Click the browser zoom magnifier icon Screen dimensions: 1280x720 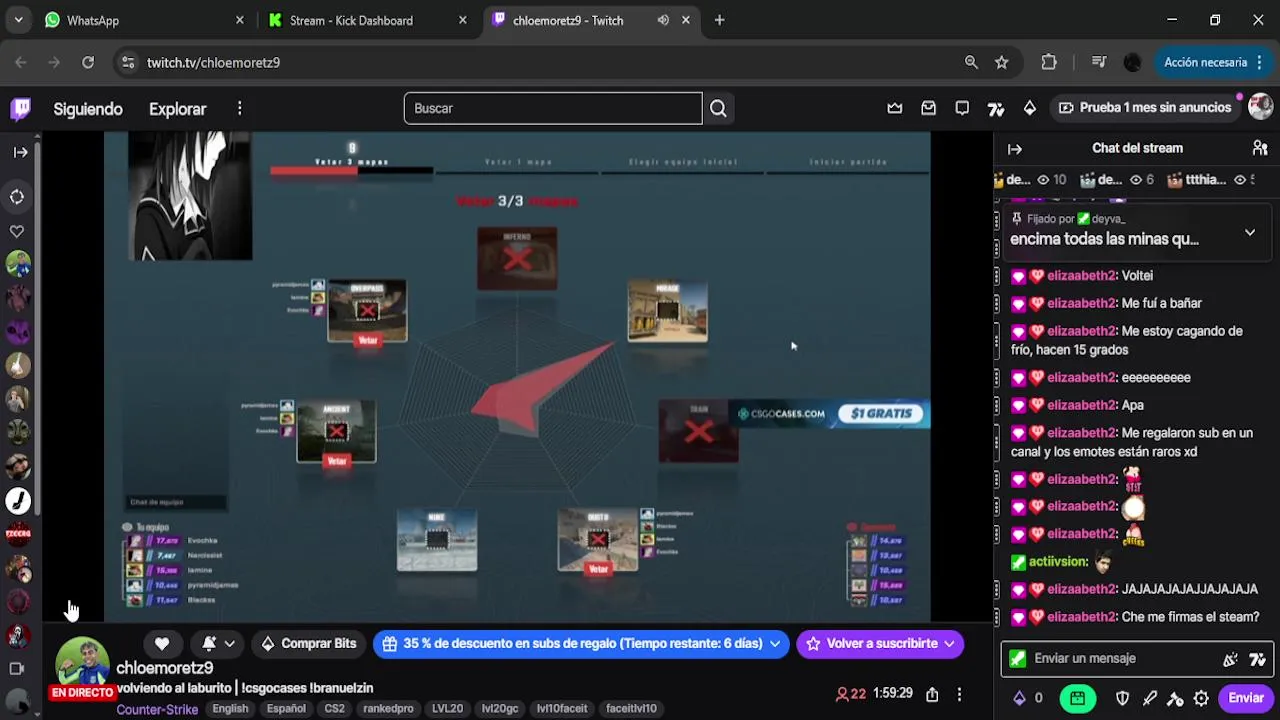[x=971, y=62]
